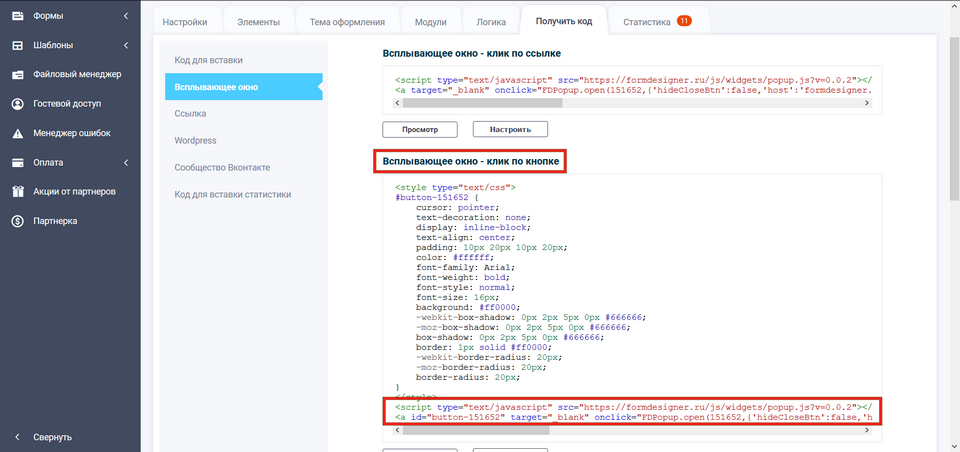Switch to the Настройки tab

(185, 21)
